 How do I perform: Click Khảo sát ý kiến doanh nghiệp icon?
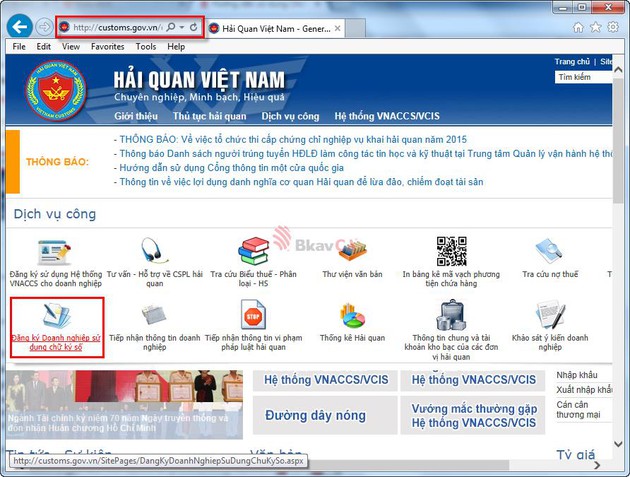tap(550, 315)
